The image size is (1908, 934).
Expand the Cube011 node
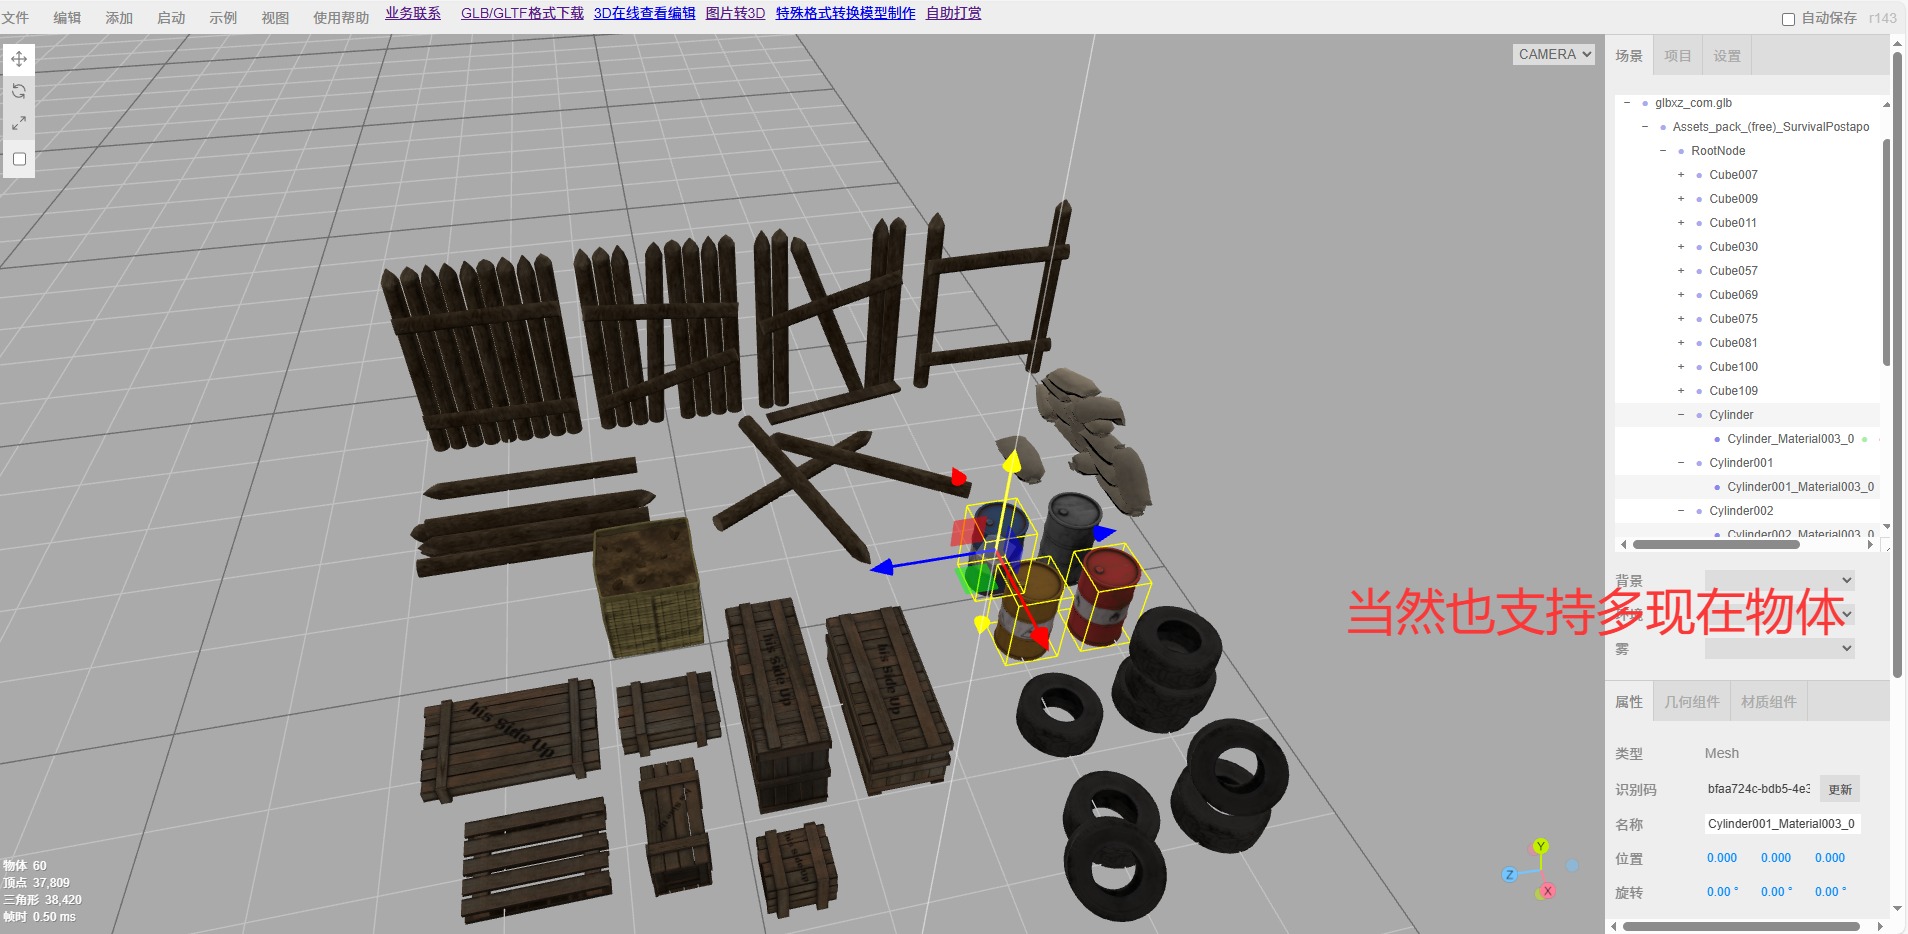(x=1681, y=223)
